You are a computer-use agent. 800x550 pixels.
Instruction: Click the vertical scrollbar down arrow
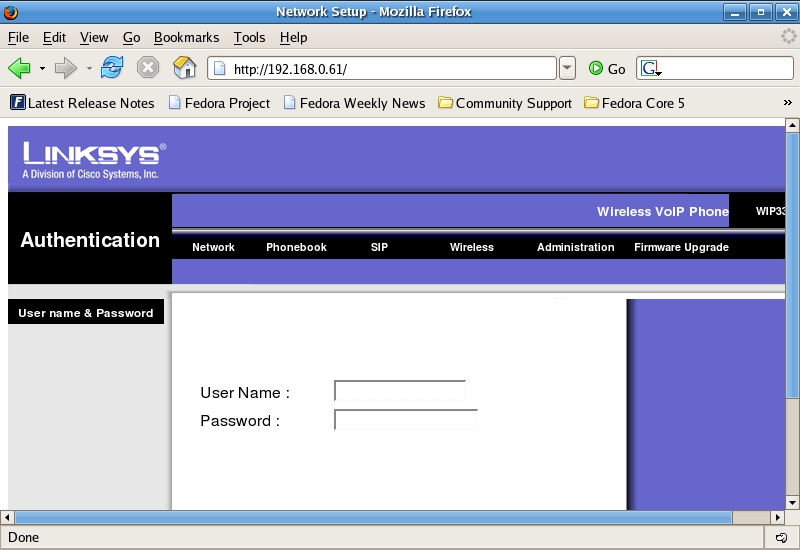click(792, 503)
